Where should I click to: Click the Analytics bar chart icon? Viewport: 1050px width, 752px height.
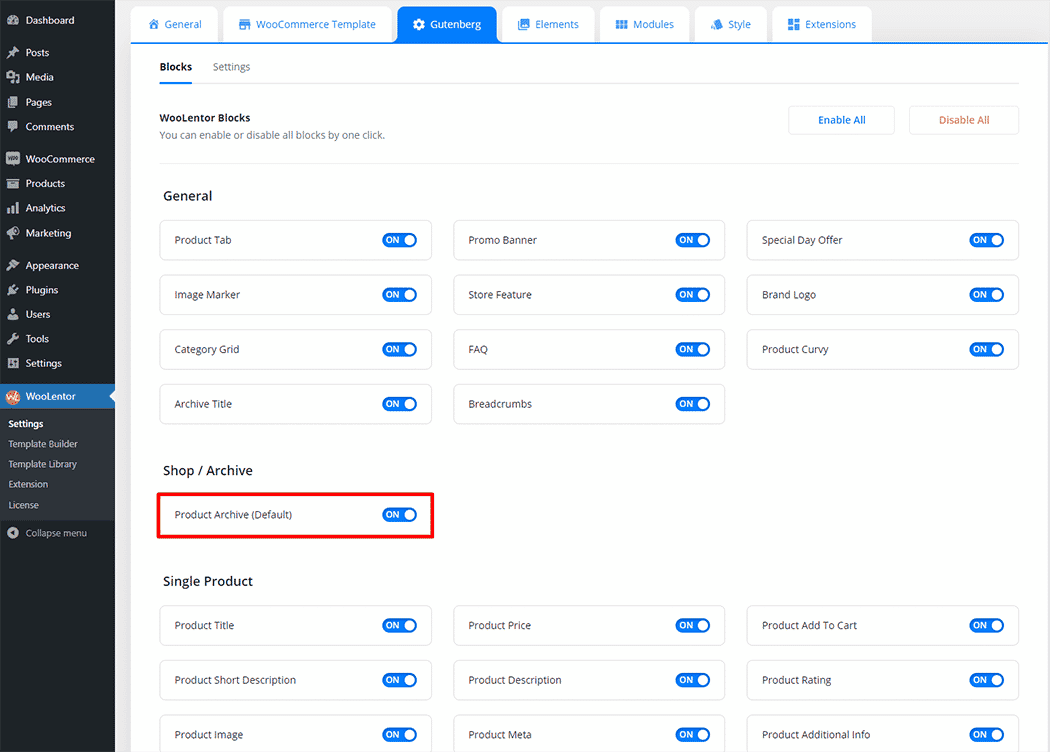(x=13, y=208)
